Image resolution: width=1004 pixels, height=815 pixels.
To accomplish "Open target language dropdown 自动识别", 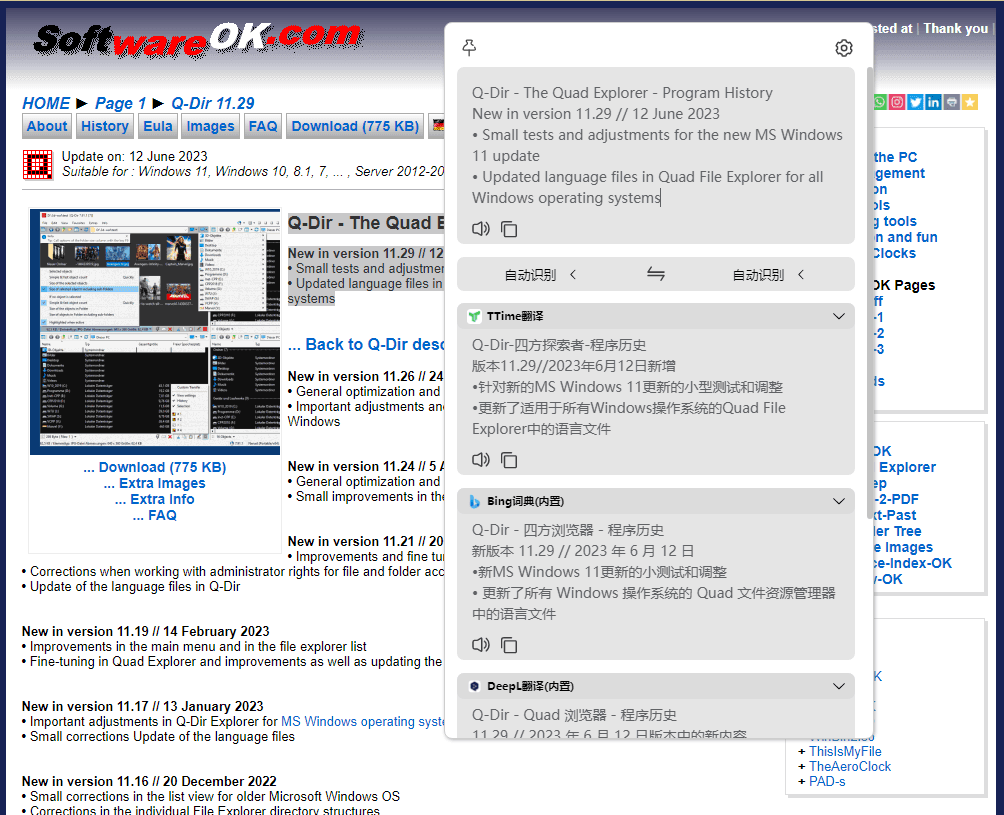I will tap(768, 275).
